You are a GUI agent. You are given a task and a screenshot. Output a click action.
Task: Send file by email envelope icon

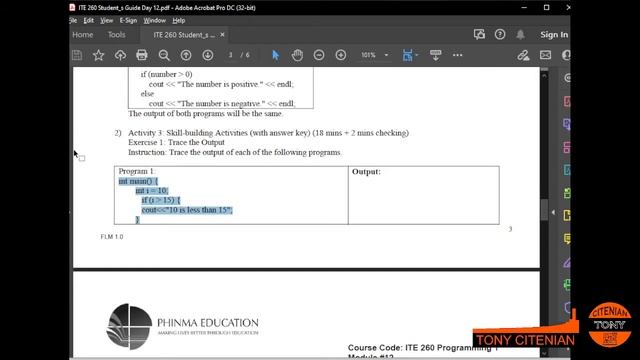pyautogui.click(x=545, y=55)
